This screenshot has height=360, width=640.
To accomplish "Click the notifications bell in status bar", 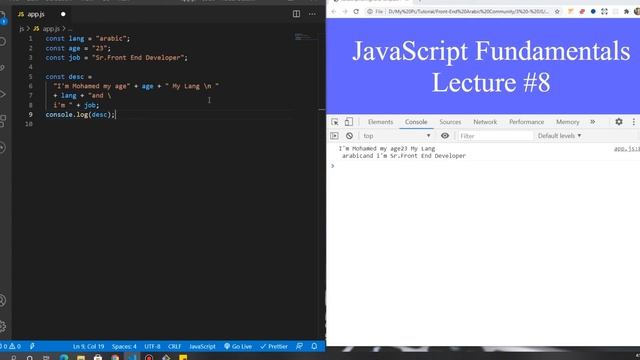I will (314, 346).
